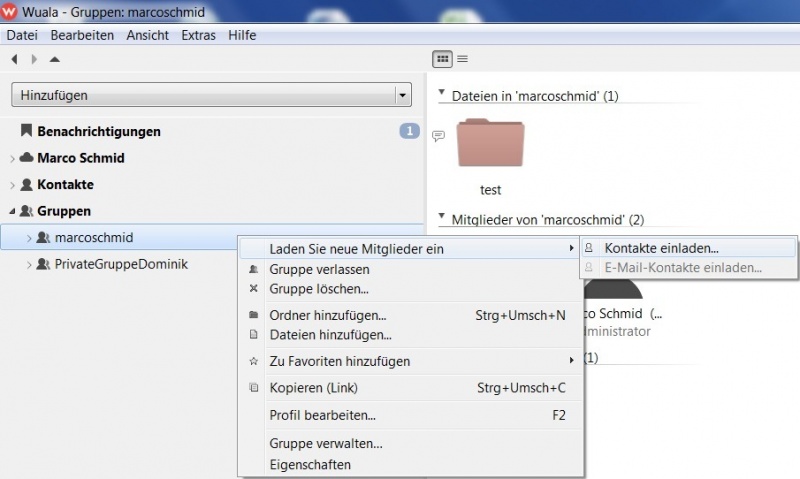
Task: Click the 'test' folder name label
Action: point(490,190)
